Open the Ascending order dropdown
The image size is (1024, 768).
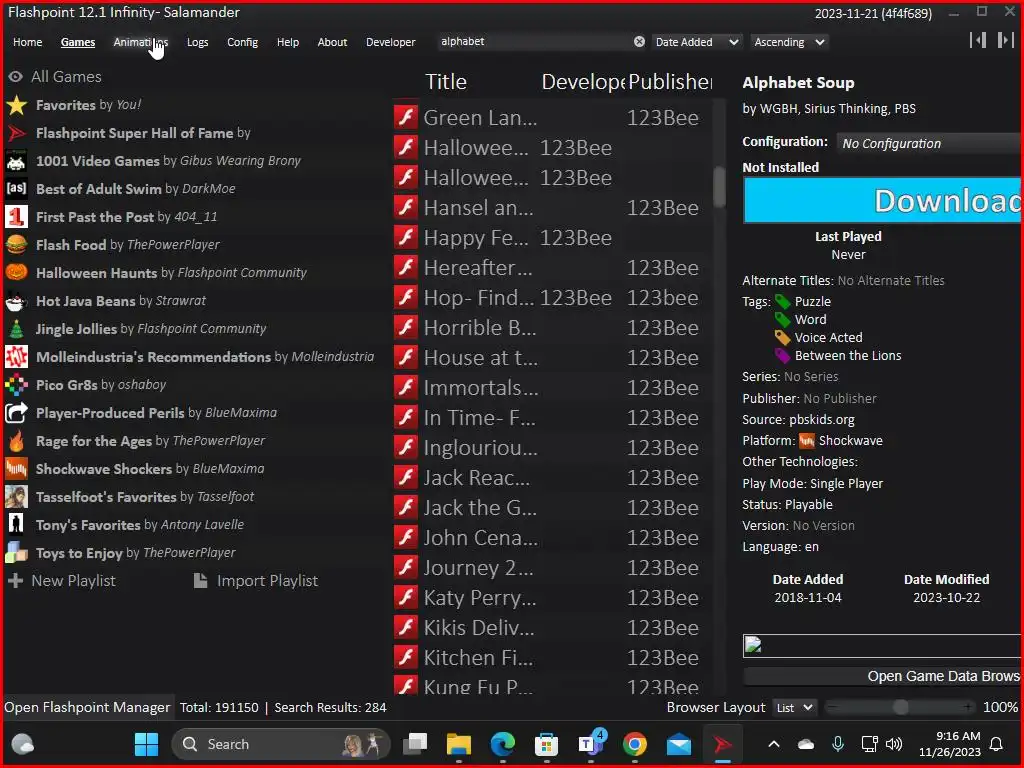[790, 42]
